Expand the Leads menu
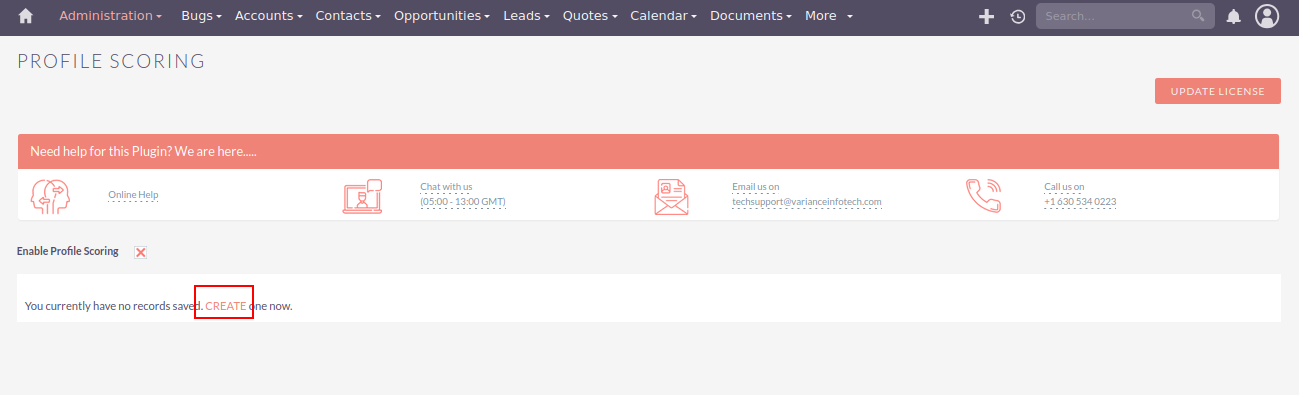 coord(527,16)
